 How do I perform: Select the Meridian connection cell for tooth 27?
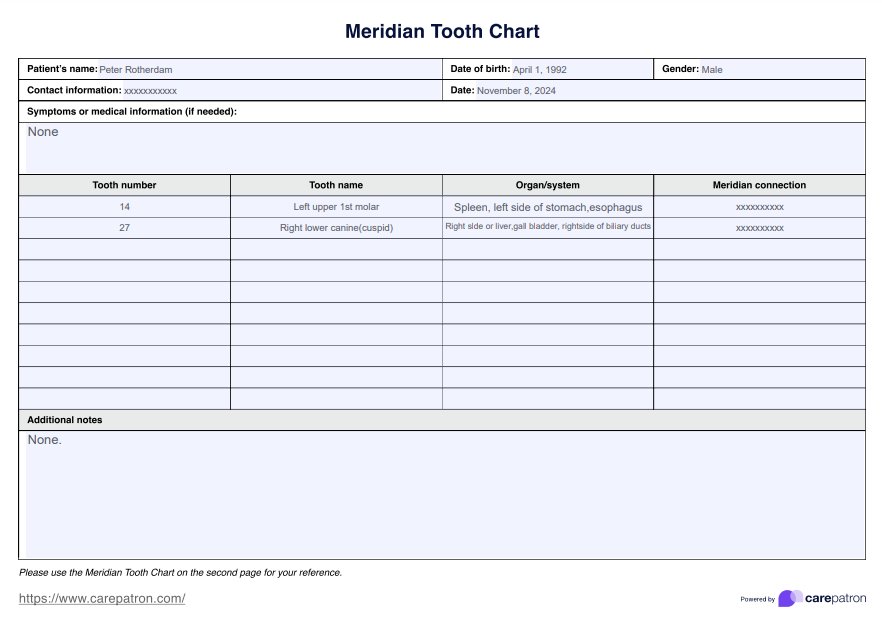759,228
